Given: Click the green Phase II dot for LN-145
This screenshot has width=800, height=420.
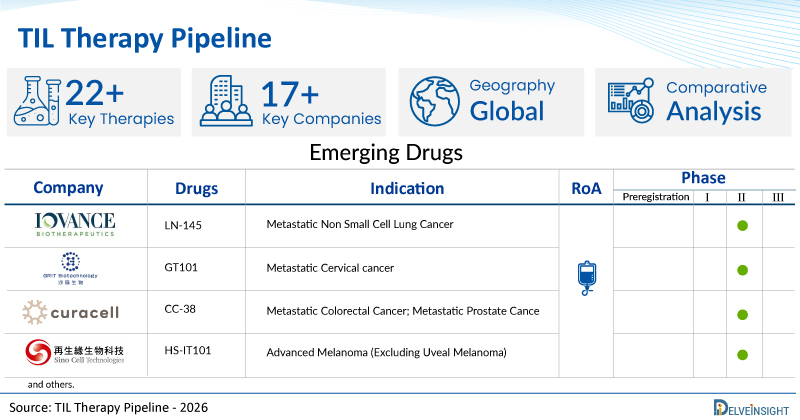Looking at the screenshot, I should coord(742,226).
